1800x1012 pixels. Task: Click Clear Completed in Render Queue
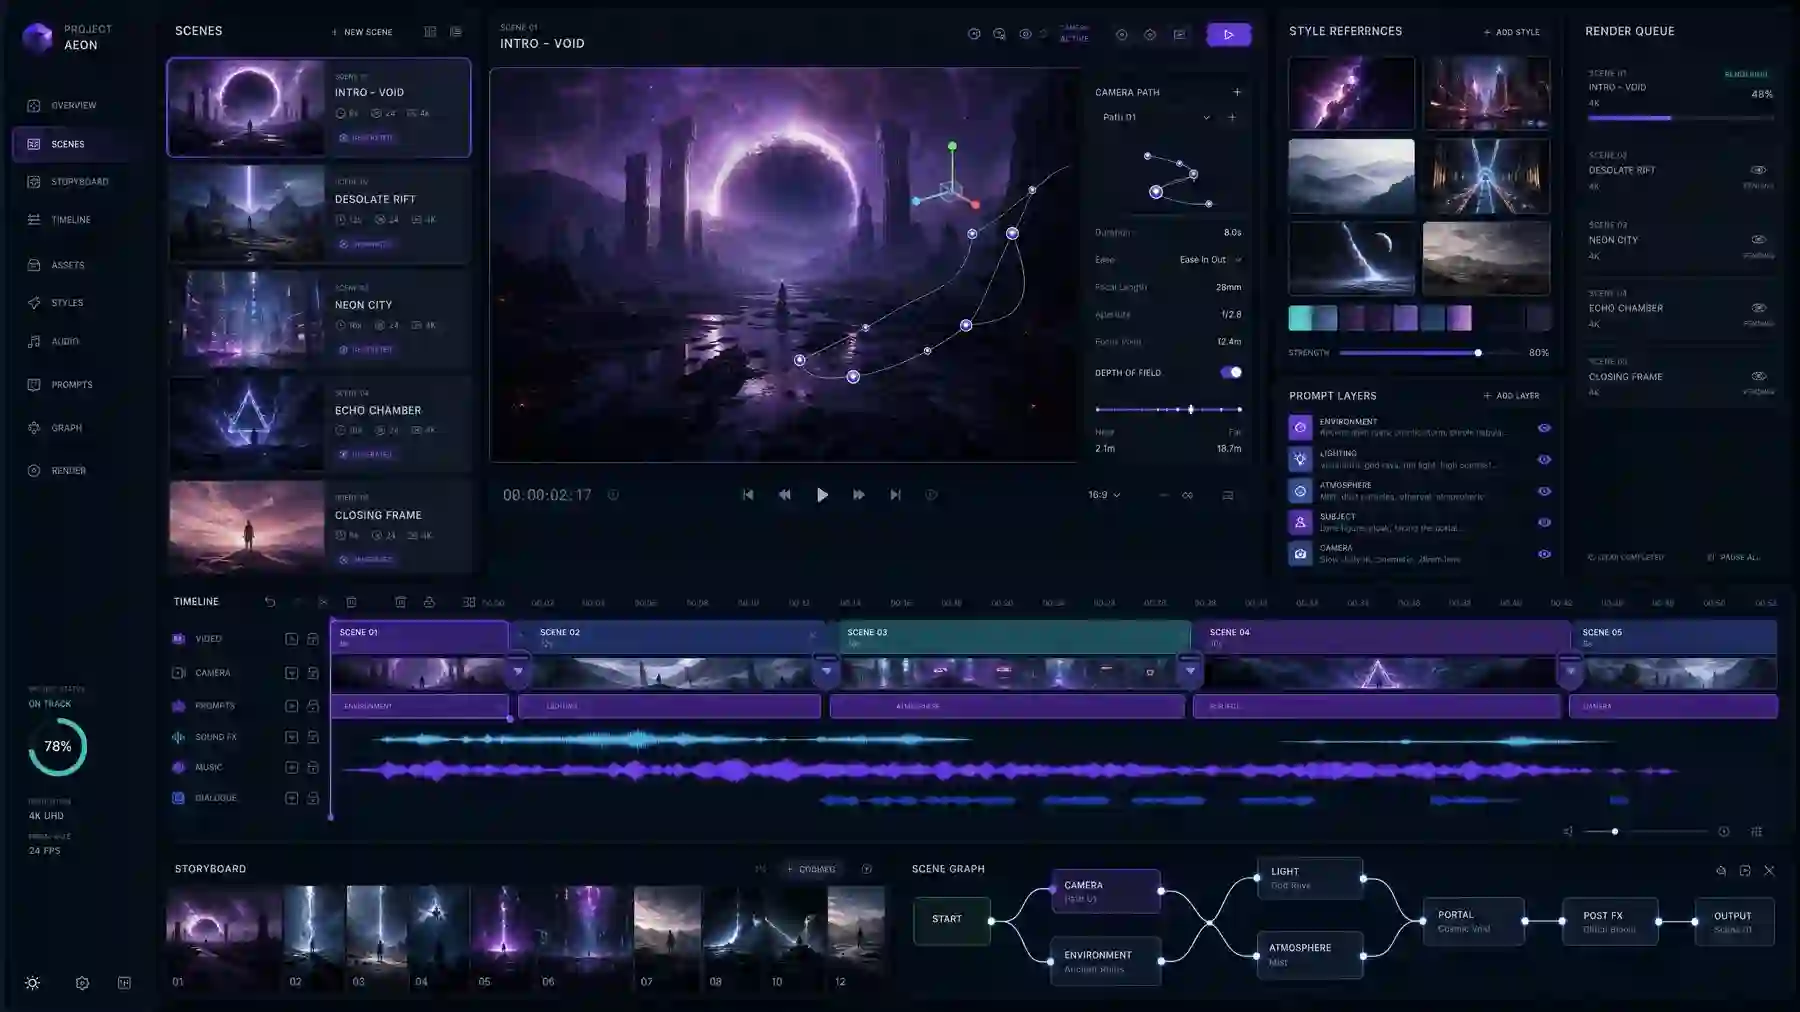coord(1626,557)
